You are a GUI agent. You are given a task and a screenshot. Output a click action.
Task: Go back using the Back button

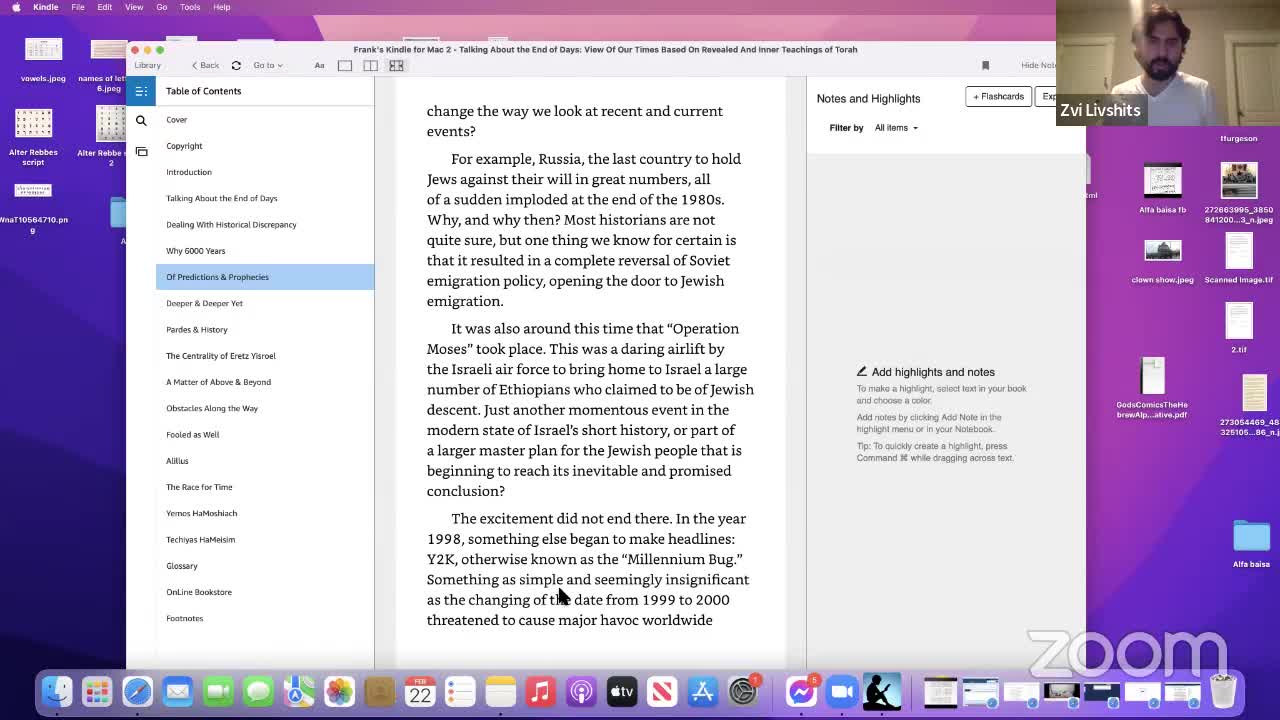[x=205, y=66]
